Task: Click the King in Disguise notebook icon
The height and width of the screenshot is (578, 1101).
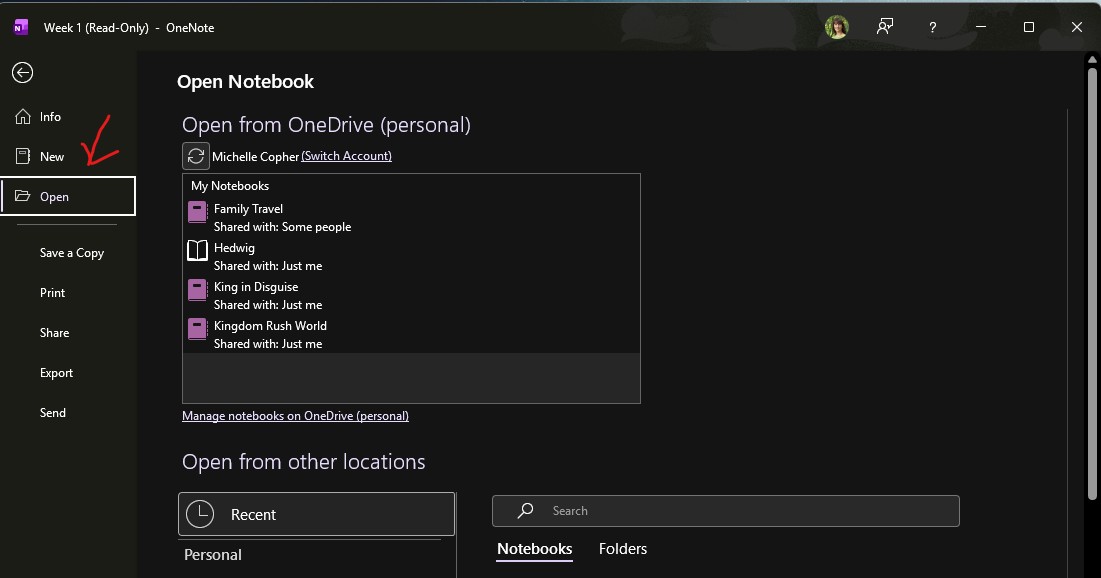Action: pyautogui.click(x=197, y=290)
